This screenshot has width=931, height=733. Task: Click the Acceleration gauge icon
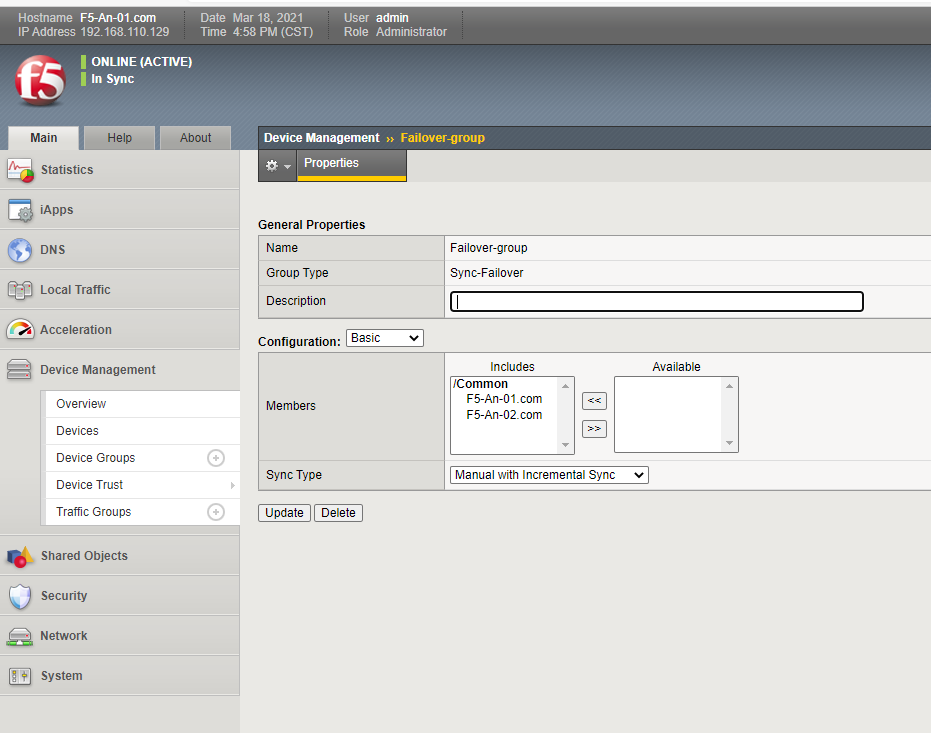(x=20, y=330)
